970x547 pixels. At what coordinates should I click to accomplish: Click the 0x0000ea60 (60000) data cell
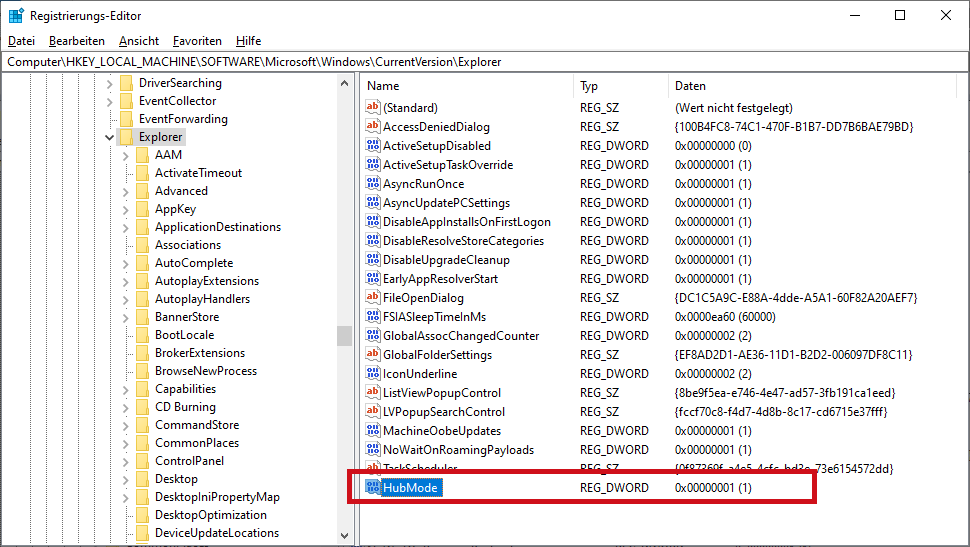pos(725,317)
